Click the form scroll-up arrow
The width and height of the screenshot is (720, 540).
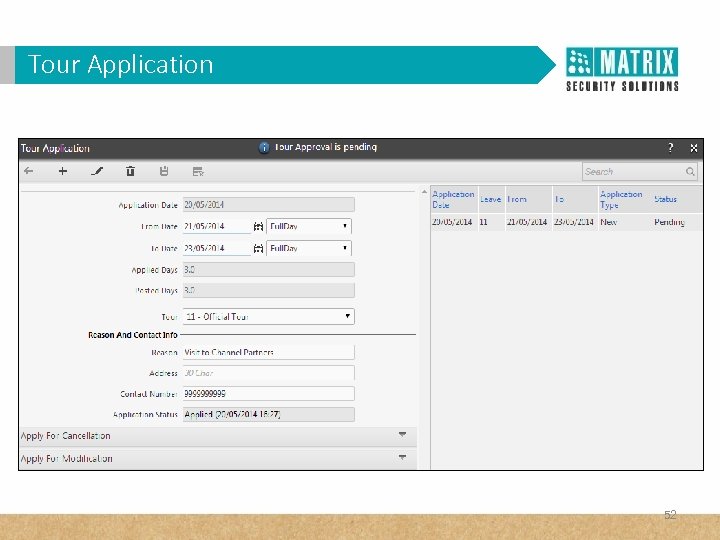pos(424,192)
